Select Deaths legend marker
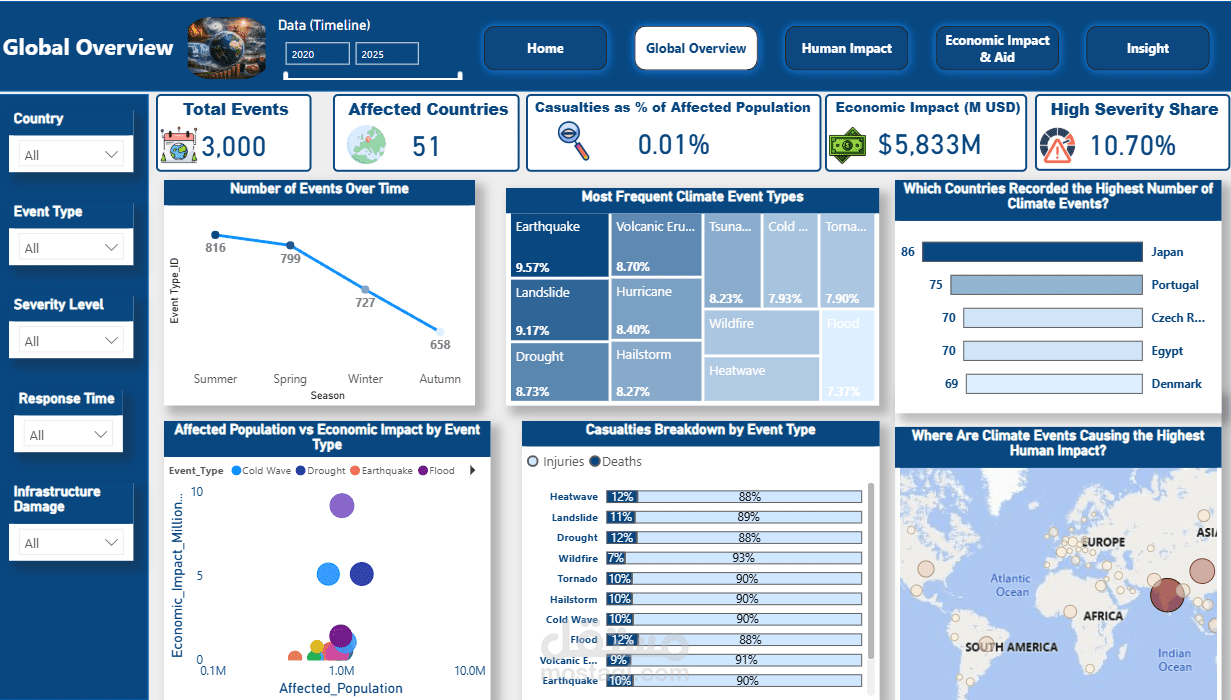 click(595, 462)
